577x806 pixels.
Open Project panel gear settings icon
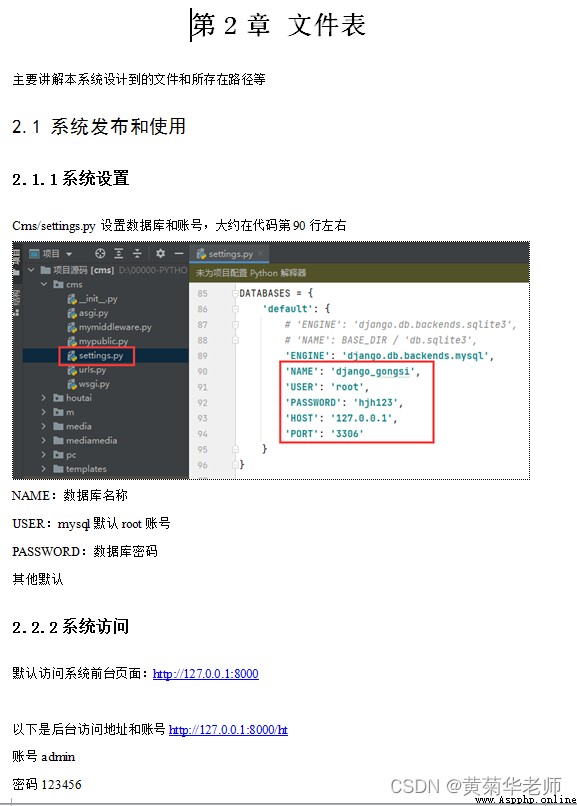point(160,253)
